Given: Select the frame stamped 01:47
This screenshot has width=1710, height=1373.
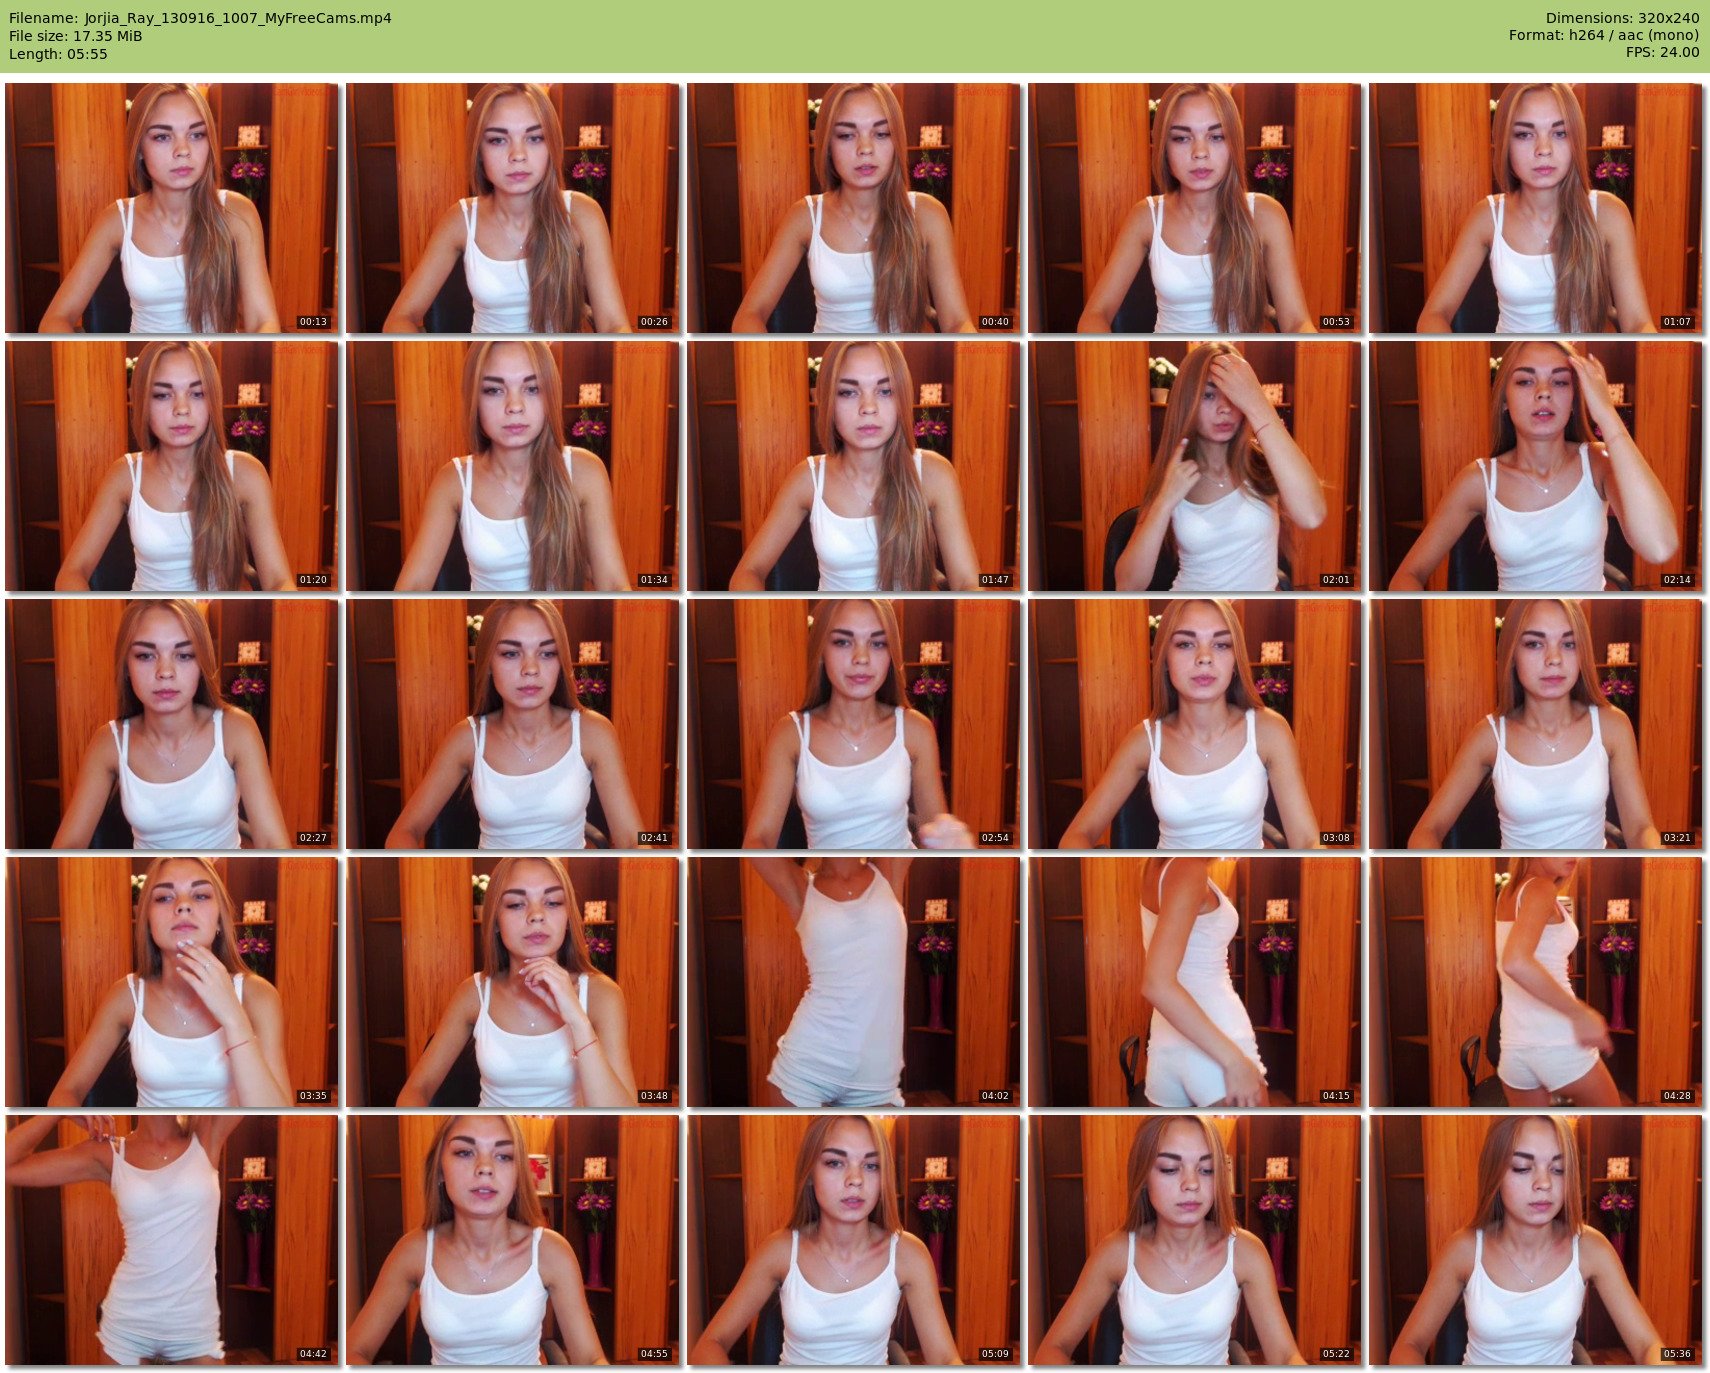Looking at the screenshot, I should point(854,466).
